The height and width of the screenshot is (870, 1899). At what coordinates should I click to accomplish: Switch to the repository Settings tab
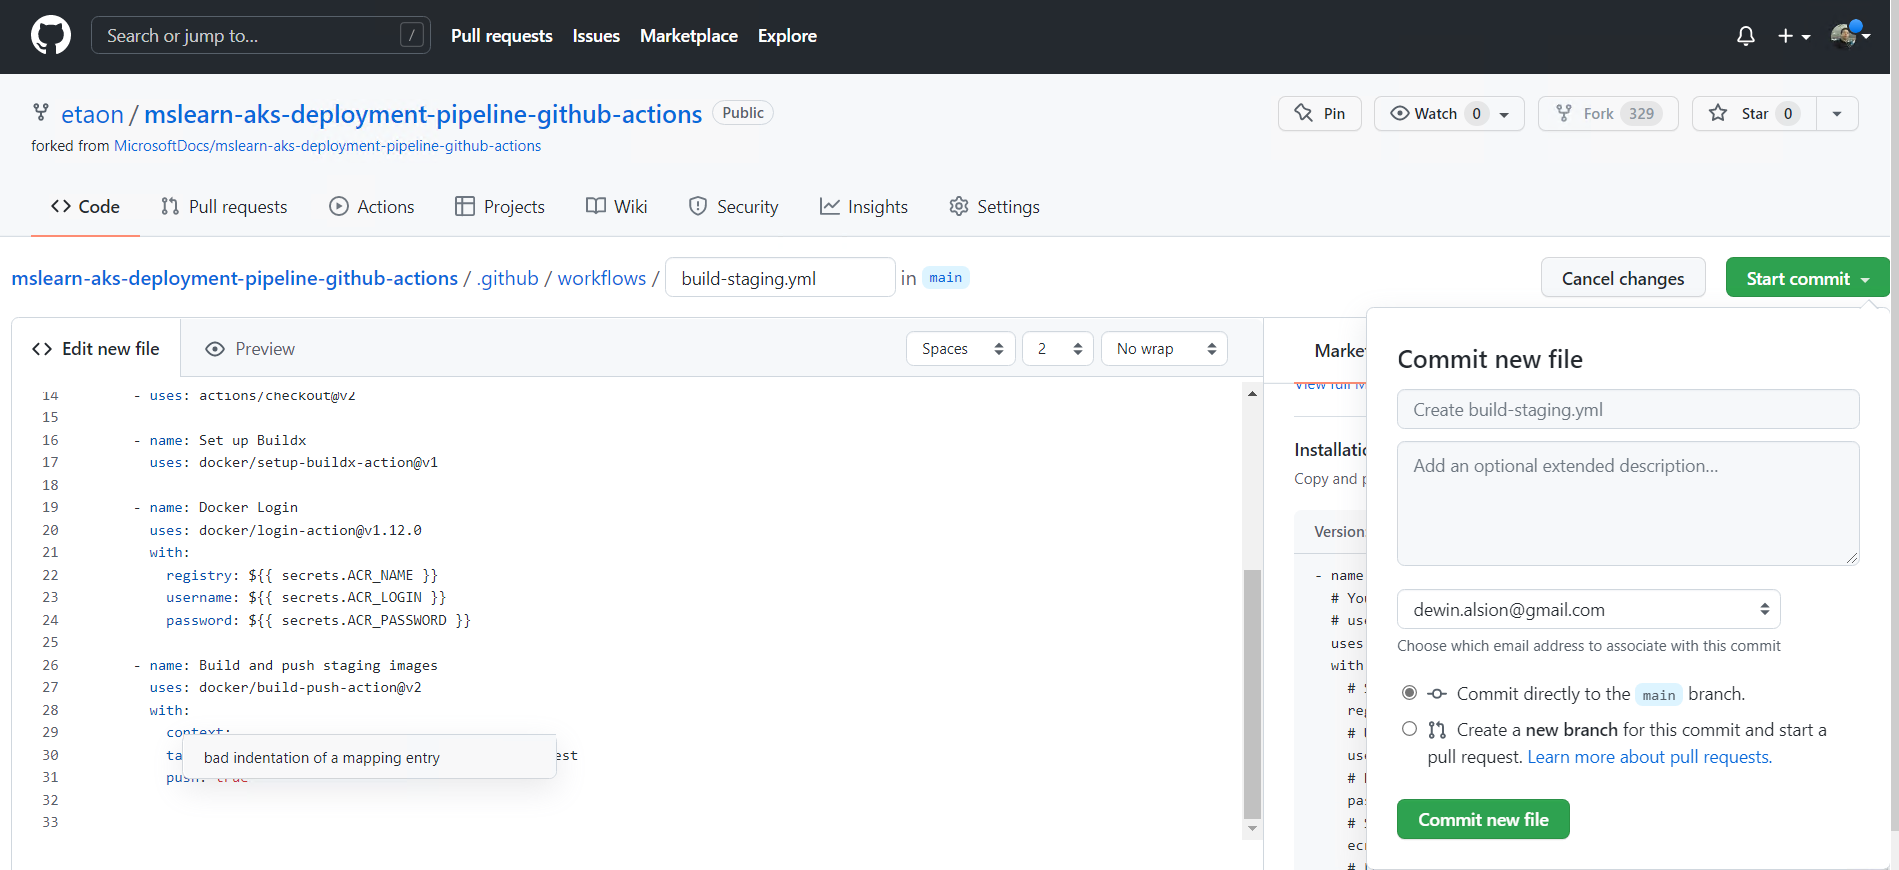(994, 206)
